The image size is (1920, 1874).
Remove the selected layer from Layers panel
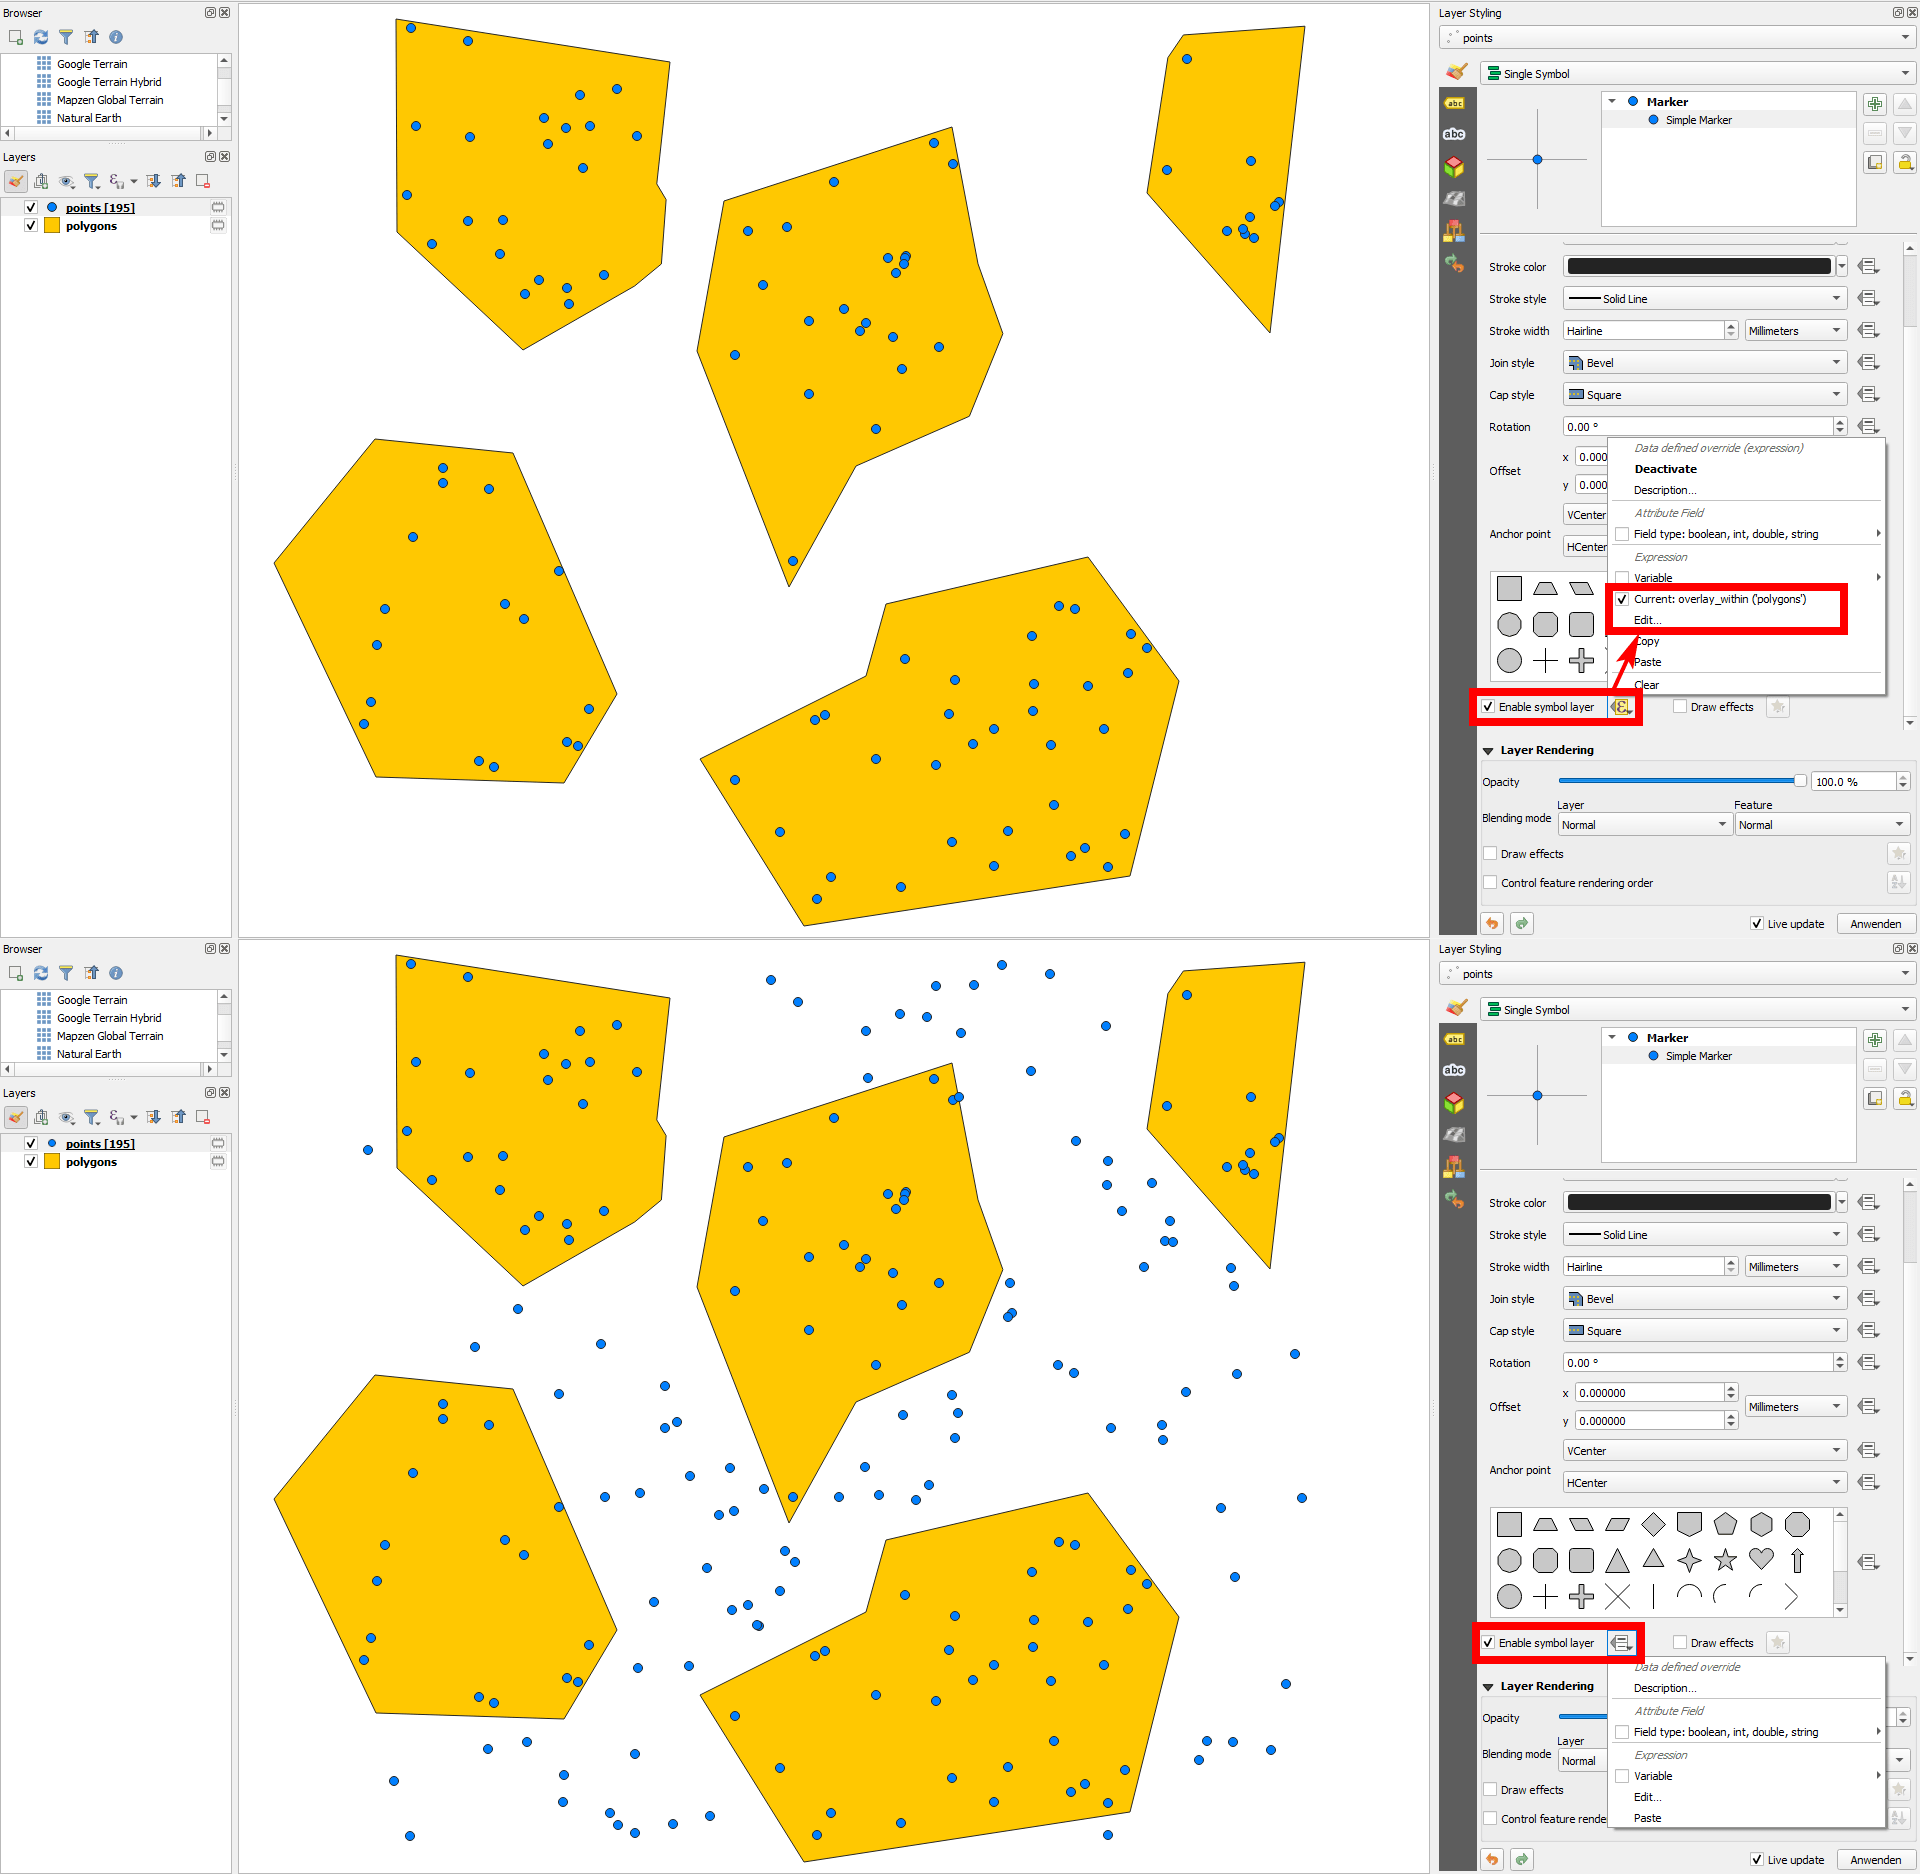click(204, 181)
